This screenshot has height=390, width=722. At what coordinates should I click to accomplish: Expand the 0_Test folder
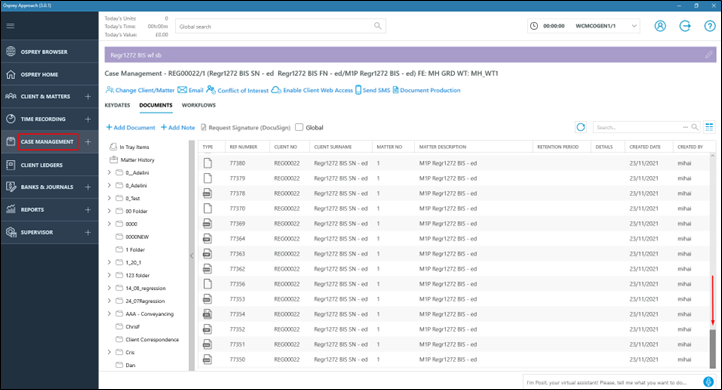point(109,198)
